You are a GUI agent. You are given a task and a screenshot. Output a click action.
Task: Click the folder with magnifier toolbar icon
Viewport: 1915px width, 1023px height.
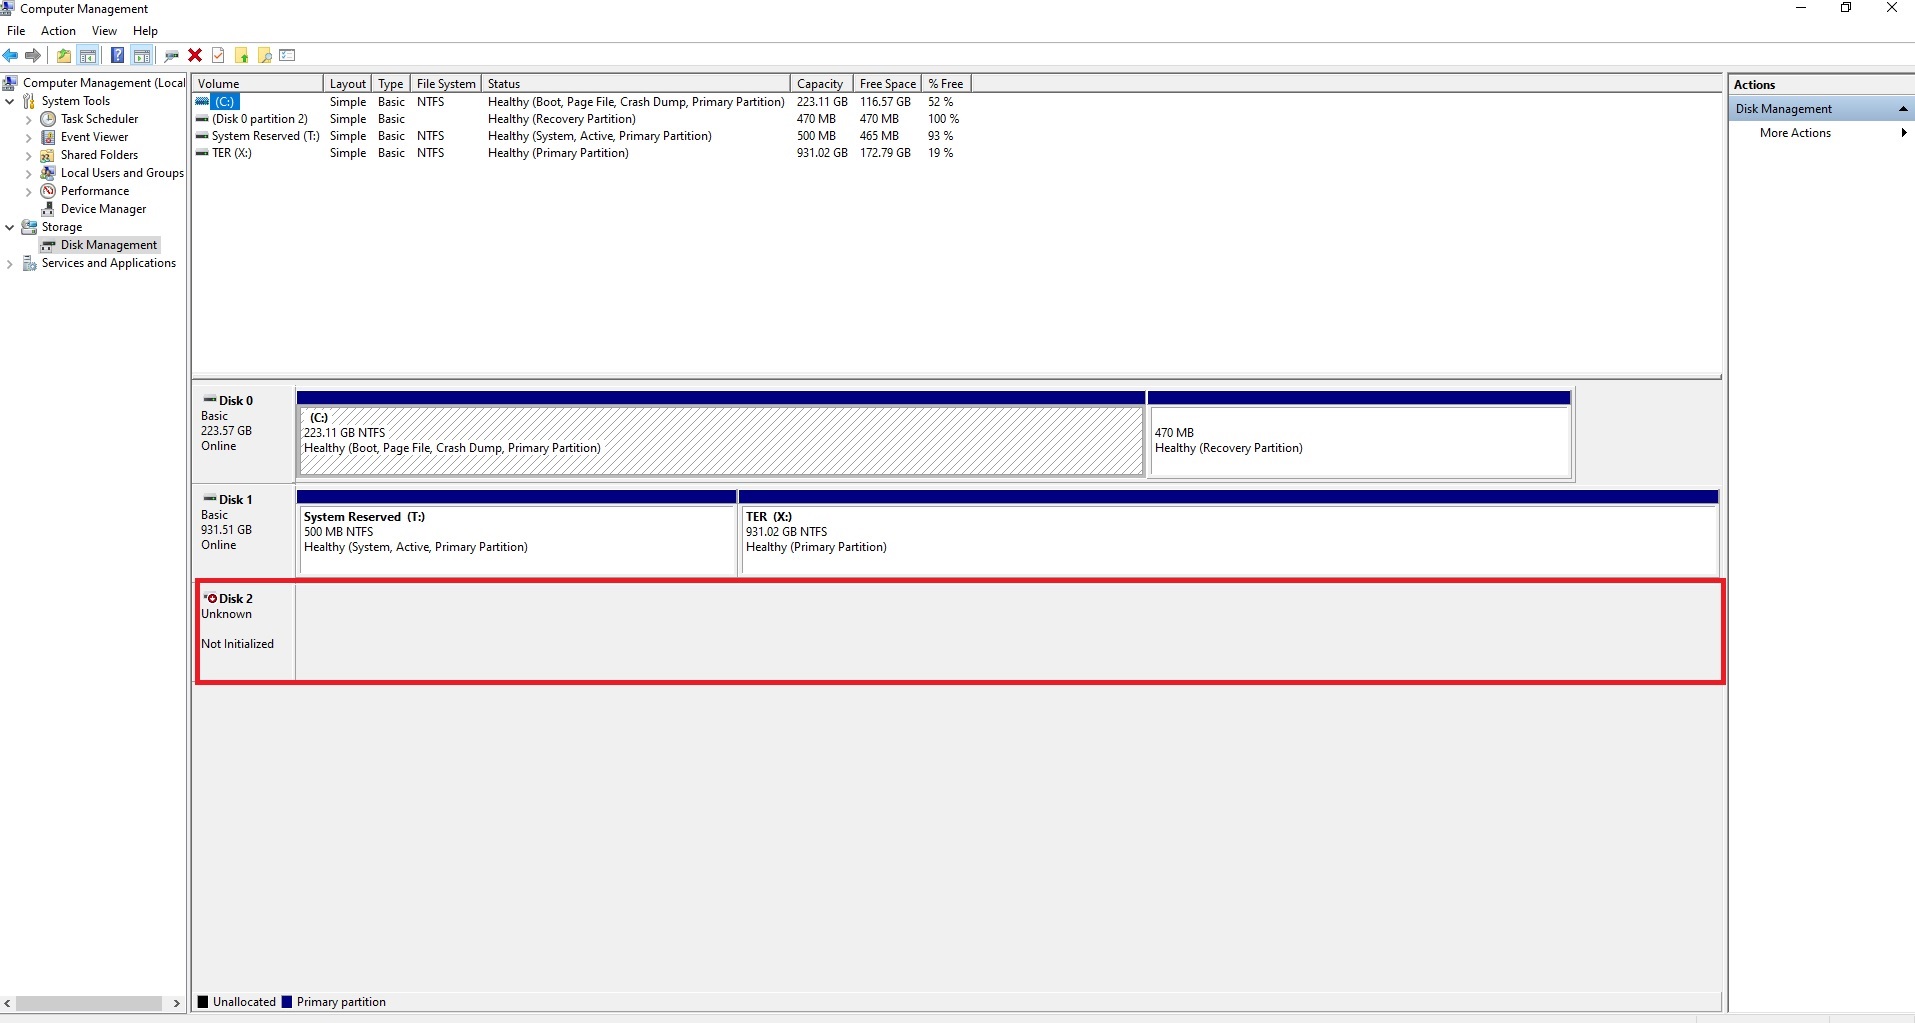click(x=265, y=56)
